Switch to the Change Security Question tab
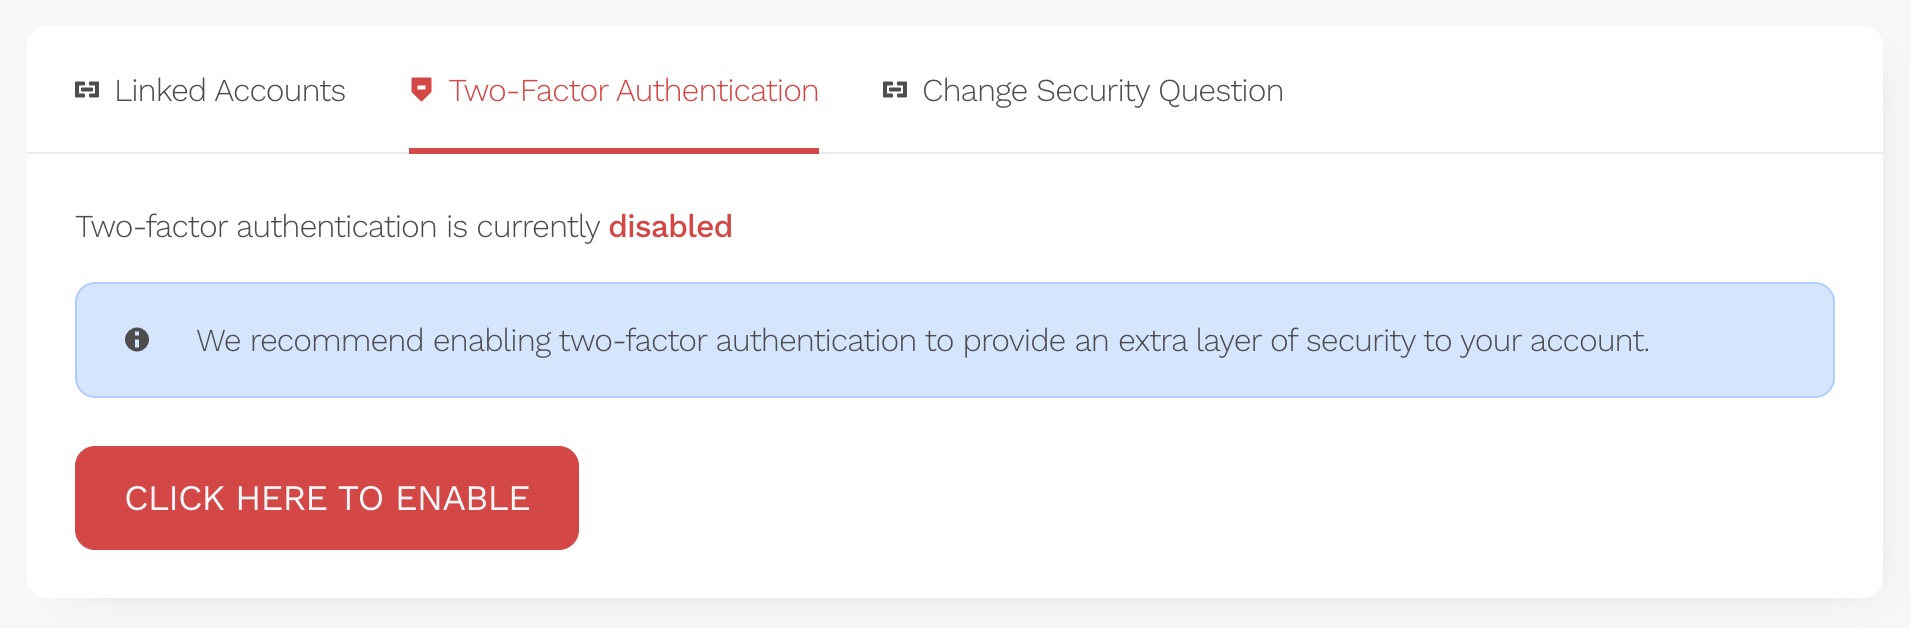The height and width of the screenshot is (628, 1910). click(x=1102, y=91)
